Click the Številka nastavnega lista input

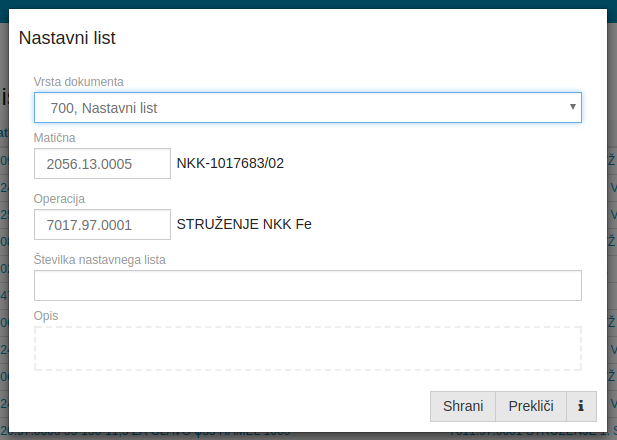point(307,286)
